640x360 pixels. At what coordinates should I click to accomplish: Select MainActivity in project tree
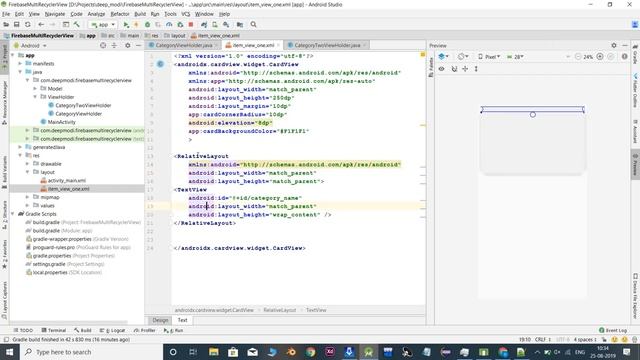[x=62, y=122]
